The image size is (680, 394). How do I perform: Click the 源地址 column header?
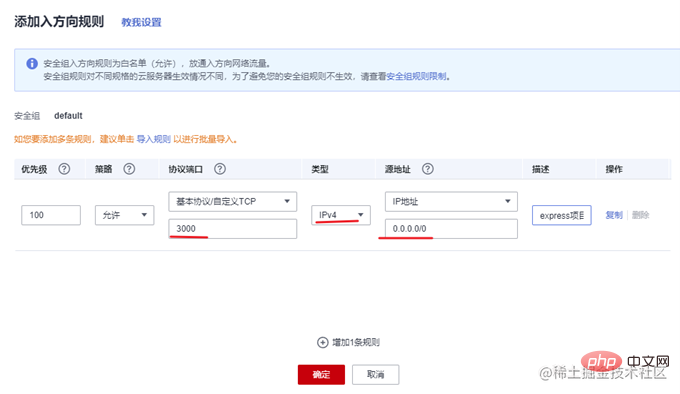(x=398, y=169)
